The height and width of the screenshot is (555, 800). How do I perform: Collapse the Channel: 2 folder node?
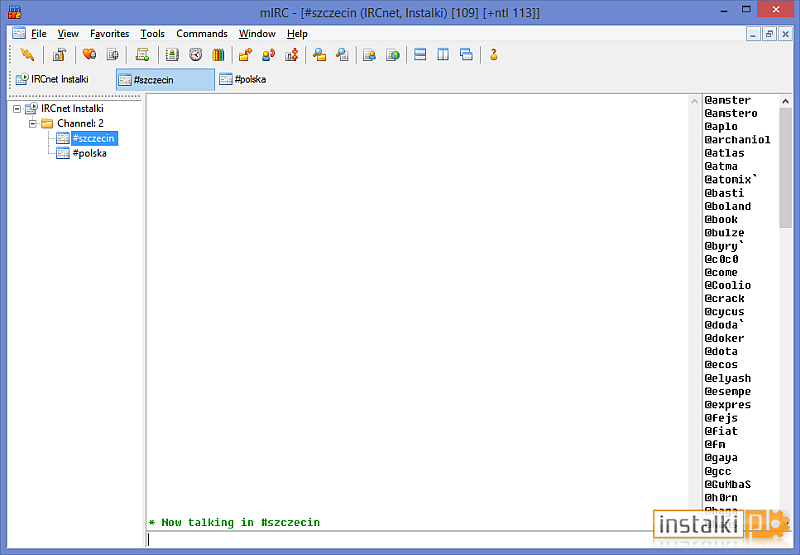pyautogui.click(x=32, y=123)
